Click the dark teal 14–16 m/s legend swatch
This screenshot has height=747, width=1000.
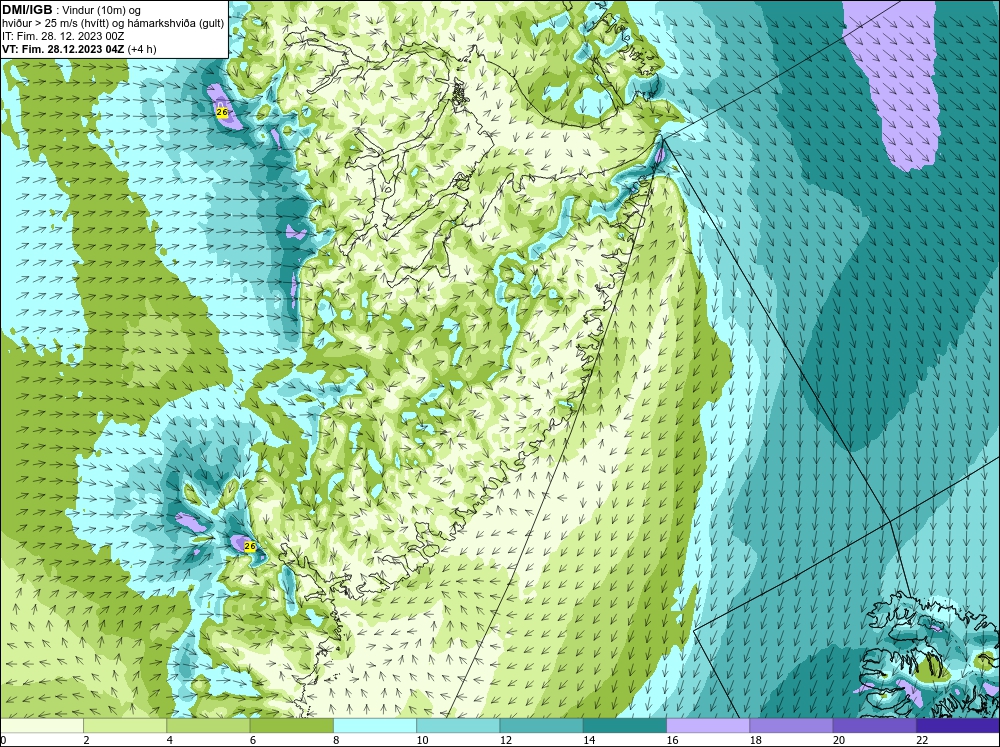click(x=624, y=726)
